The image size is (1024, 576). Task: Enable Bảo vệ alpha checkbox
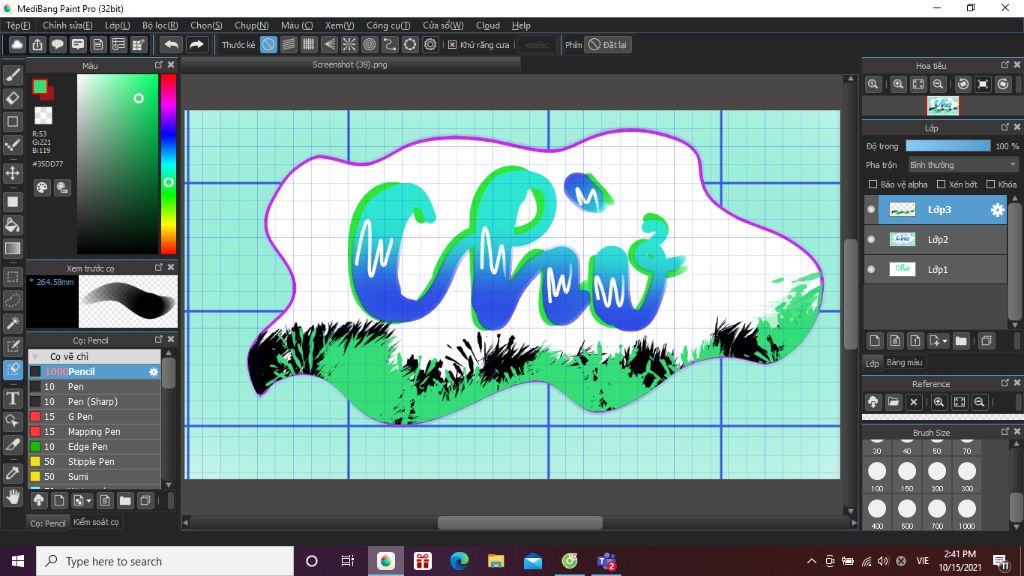(873, 184)
